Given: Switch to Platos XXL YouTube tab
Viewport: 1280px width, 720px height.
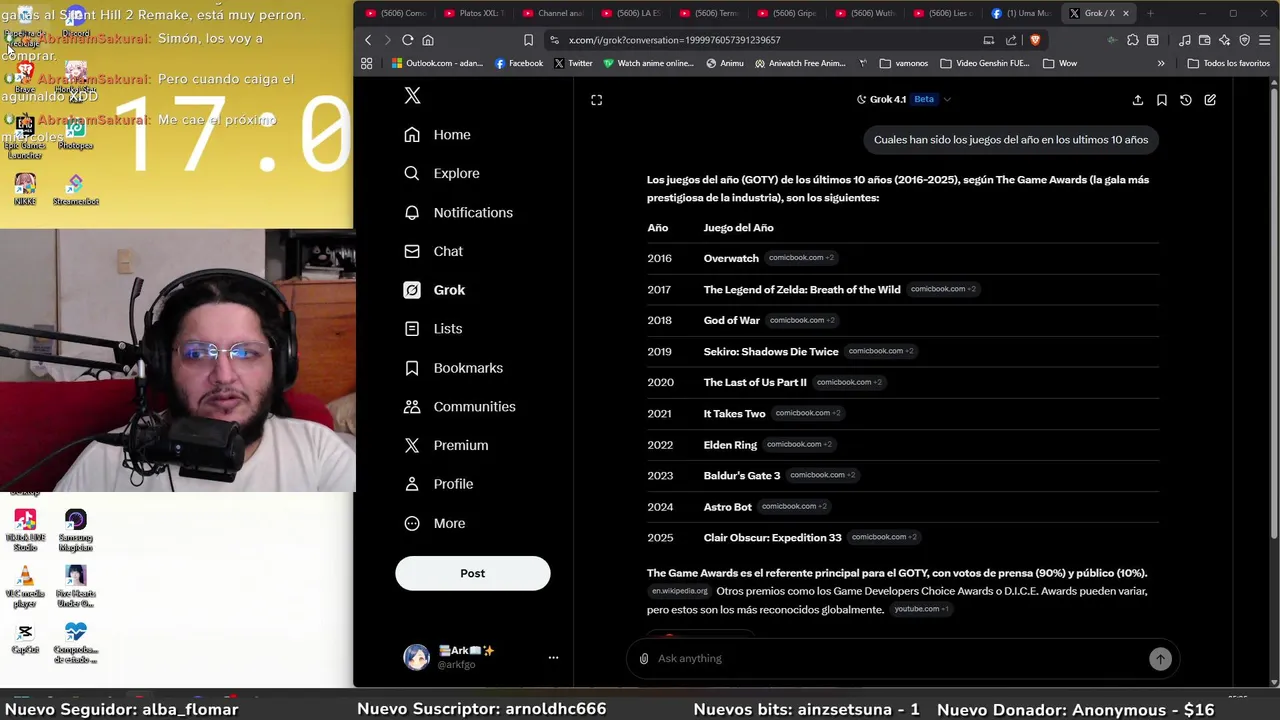Looking at the screenshot, I should (x=474, y=13).
